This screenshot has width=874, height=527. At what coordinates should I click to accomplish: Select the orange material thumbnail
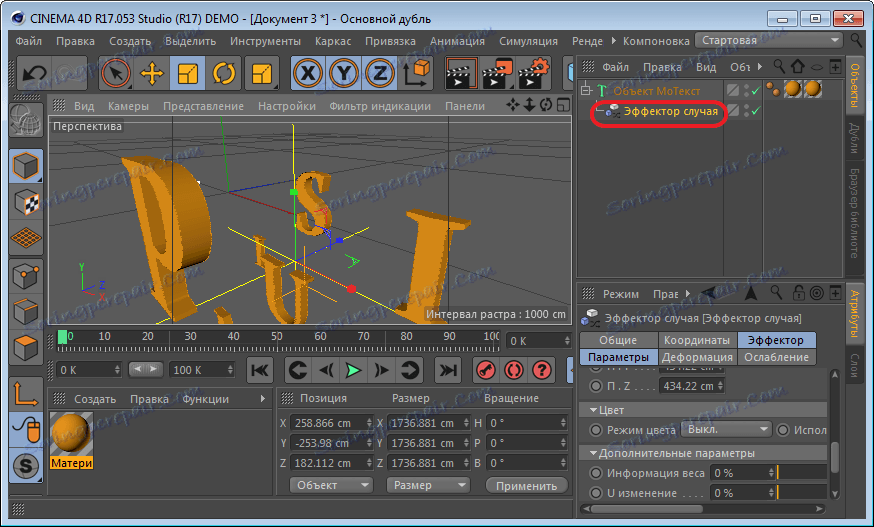tap(71, 432)
